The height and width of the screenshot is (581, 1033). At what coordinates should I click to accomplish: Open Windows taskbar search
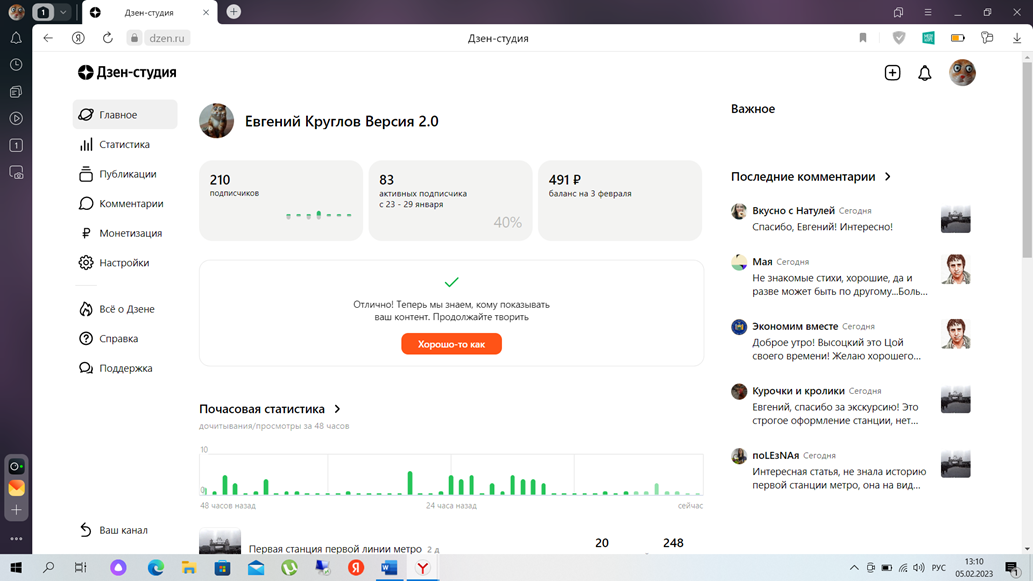point(48,567)
